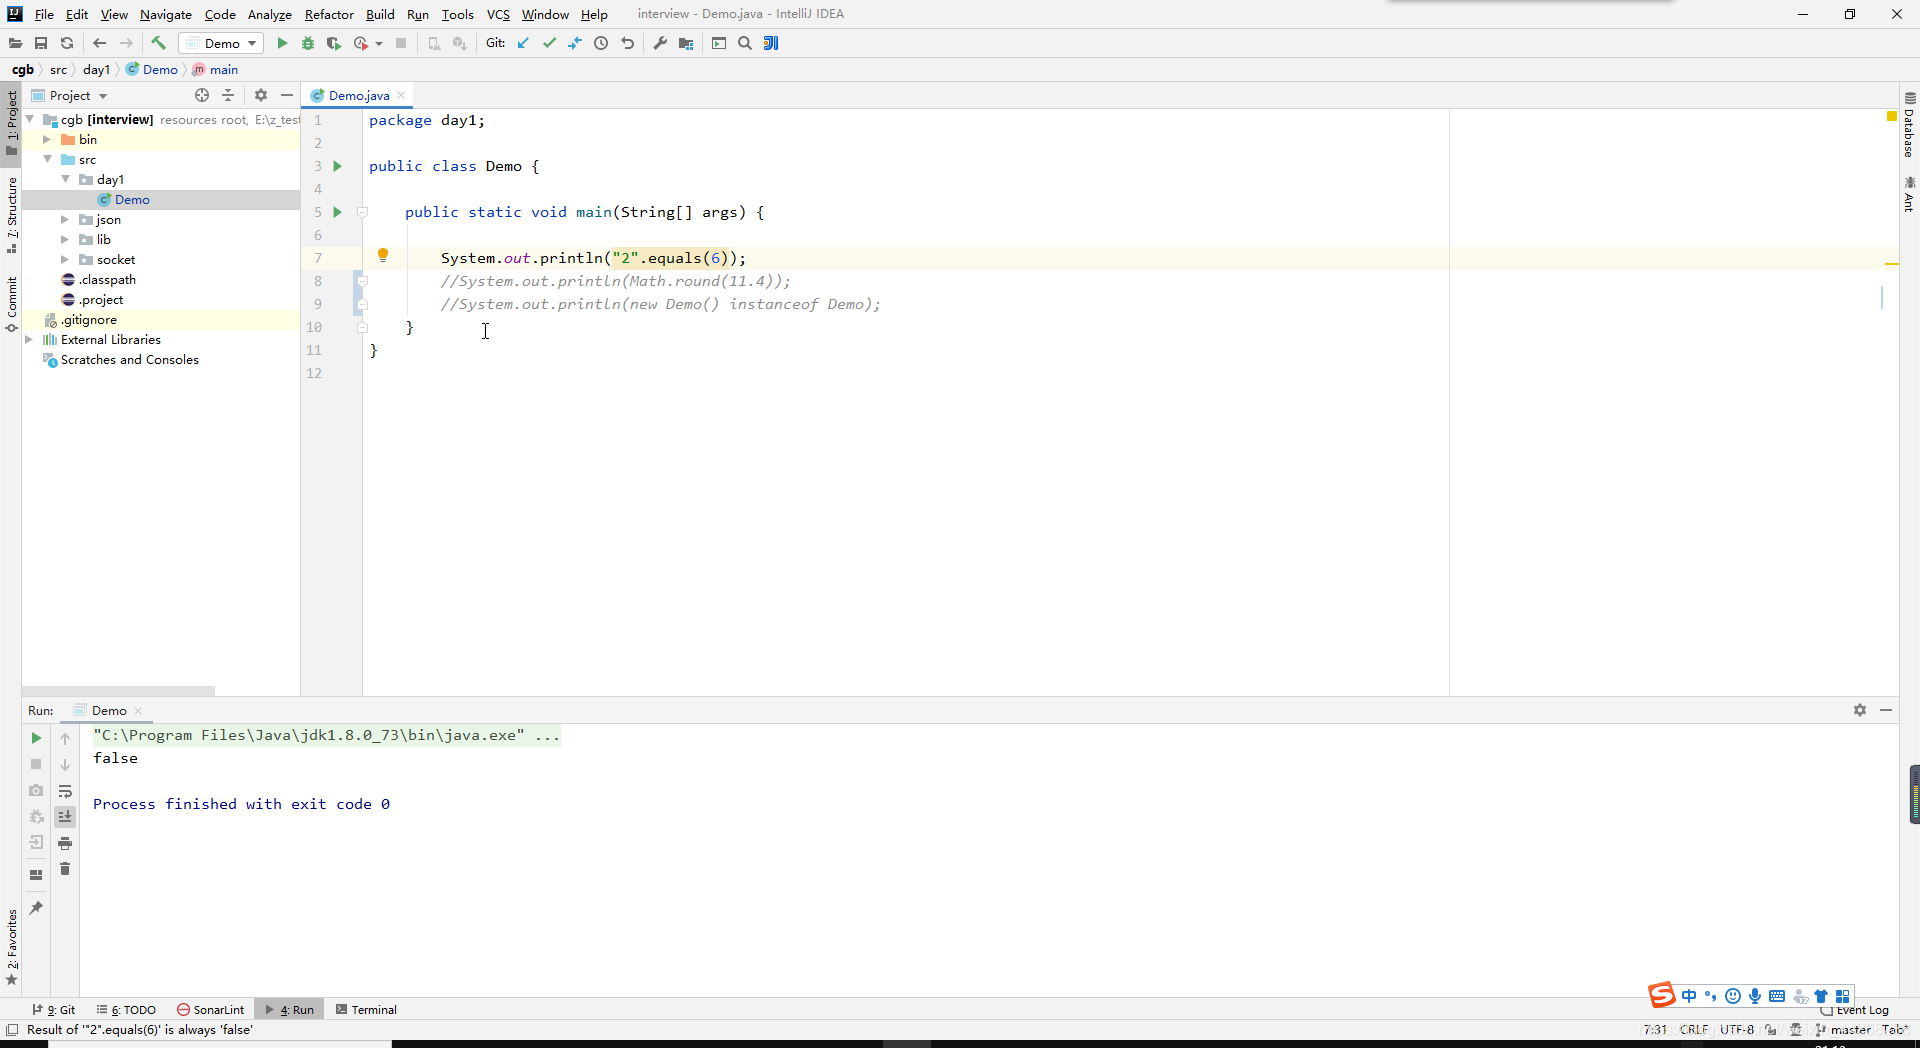The width and height of the screenshot is (1920, 1048).
Task: Toggle tool window bars icon in status bar corner
Action: (12, 1030)
